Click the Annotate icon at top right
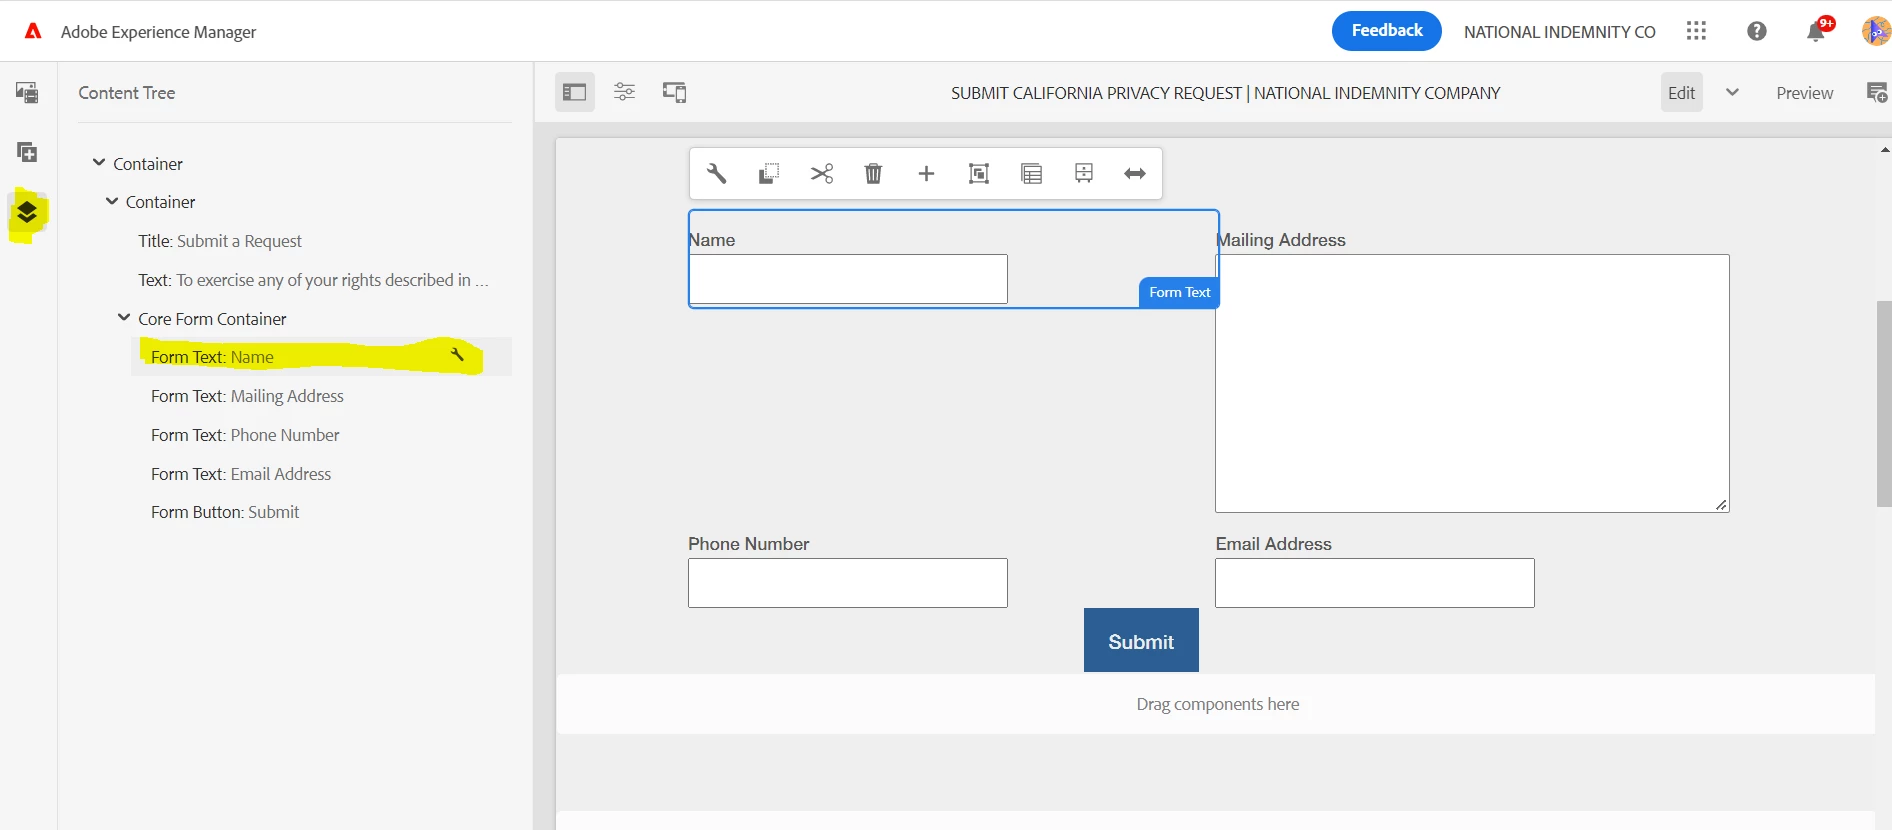1892x830 pixels. pyautogui.click(x=1877, y=93)
